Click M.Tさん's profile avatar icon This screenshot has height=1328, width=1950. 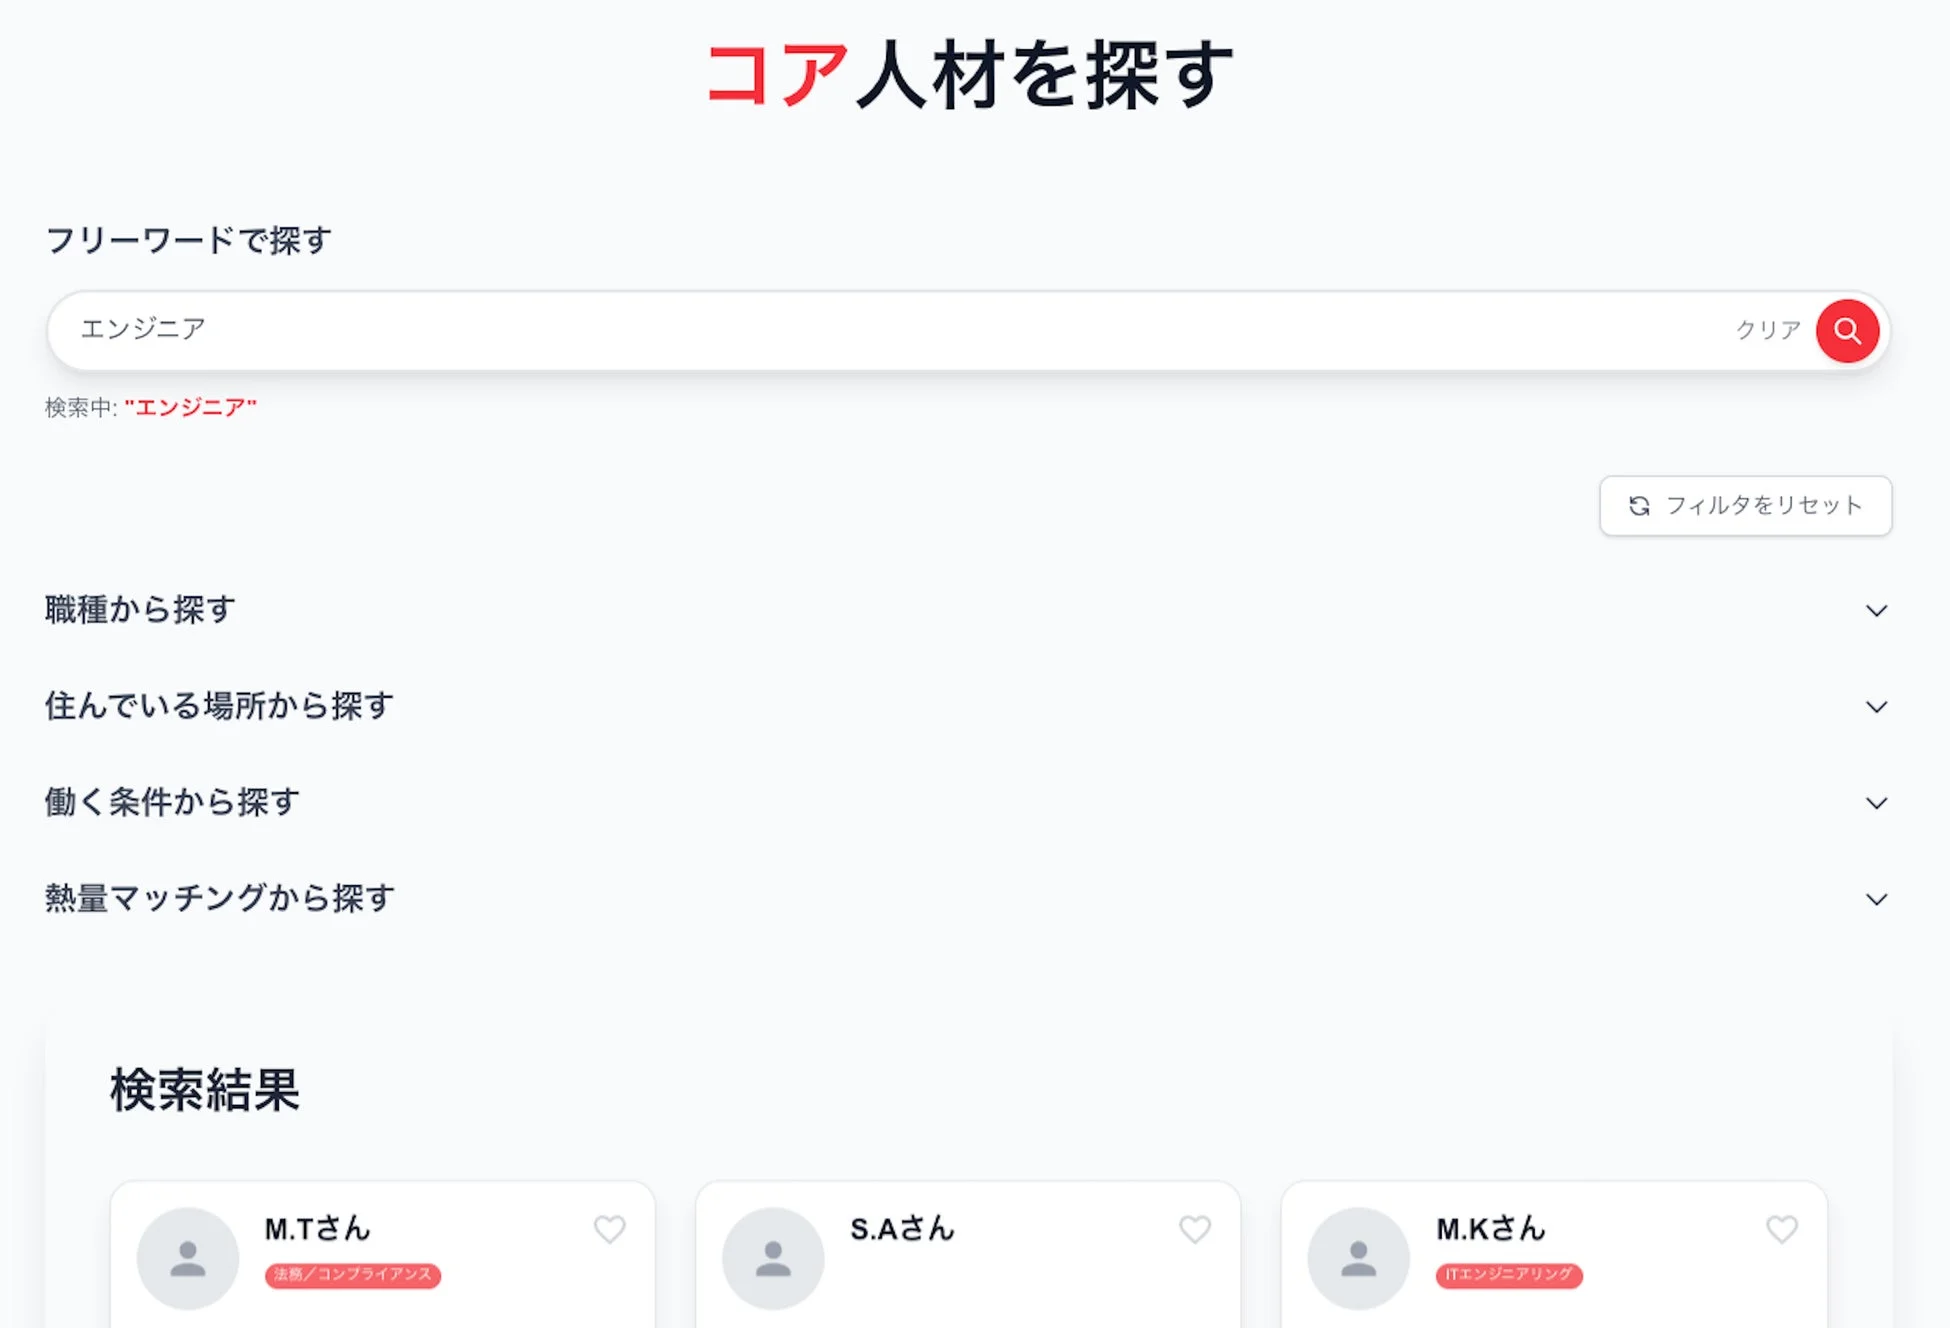point(188,1257)
